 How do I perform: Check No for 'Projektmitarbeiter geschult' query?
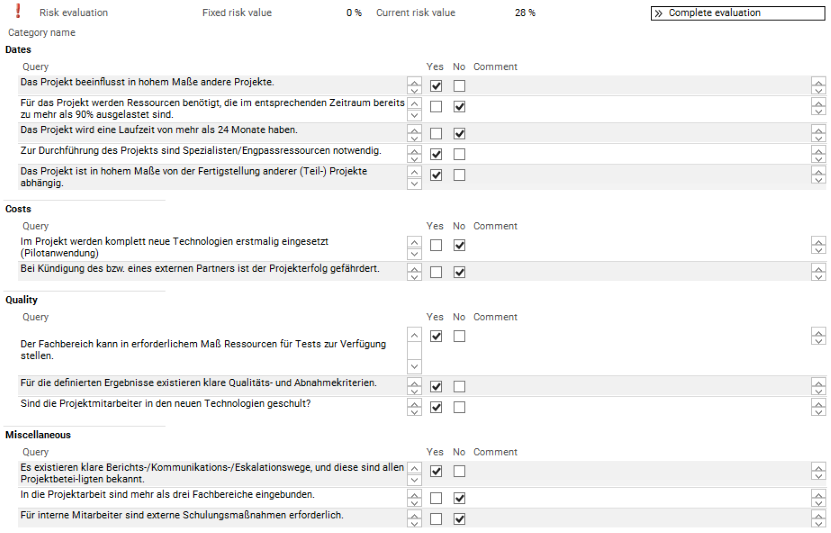pyautogui.click(x=459, y=407)
